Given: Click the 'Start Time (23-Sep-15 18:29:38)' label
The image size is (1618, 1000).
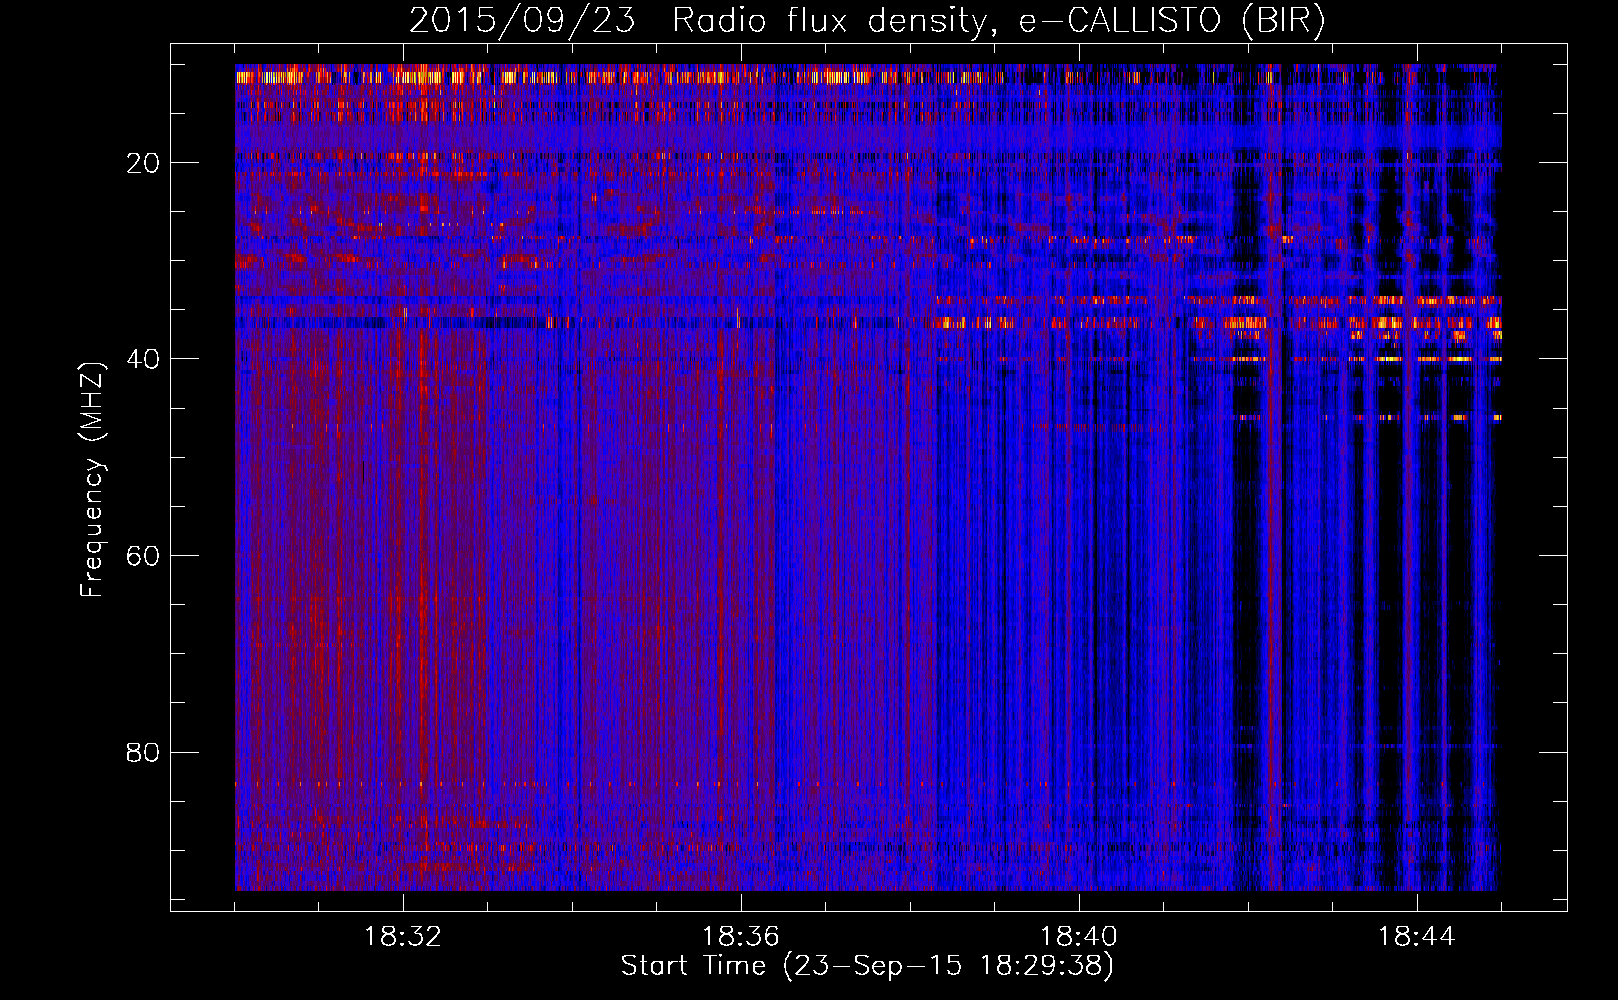Looking at the screenshot, I should point(867,966).
